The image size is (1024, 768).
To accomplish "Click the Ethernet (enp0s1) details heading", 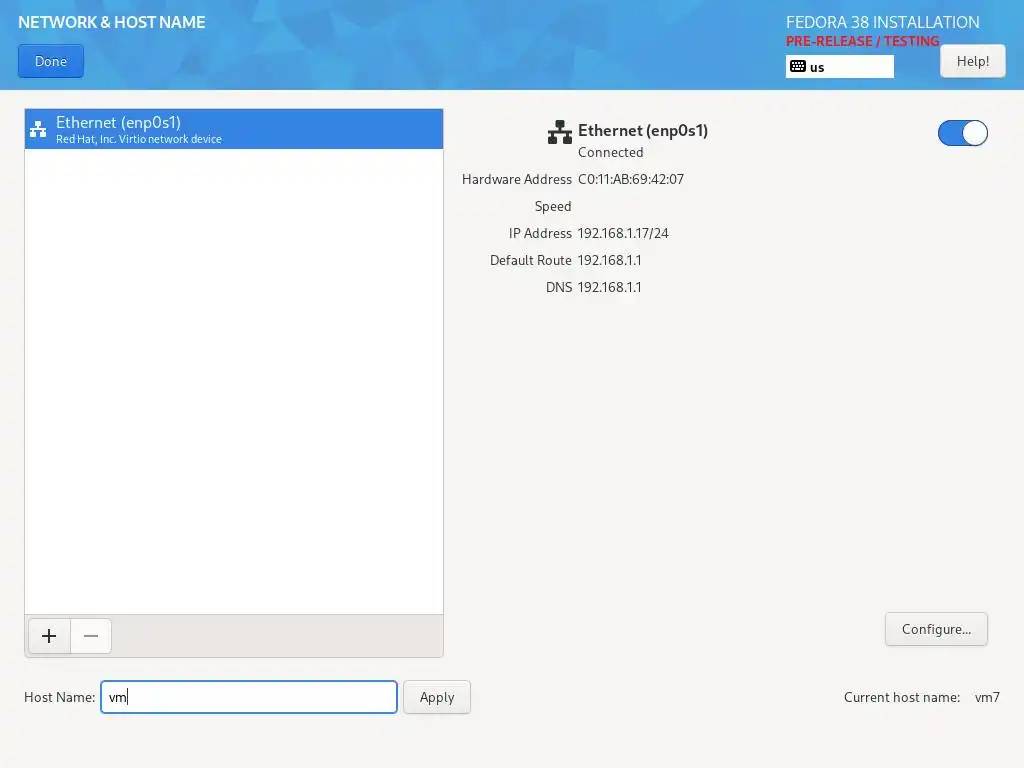I will click(x=643, y=131).
